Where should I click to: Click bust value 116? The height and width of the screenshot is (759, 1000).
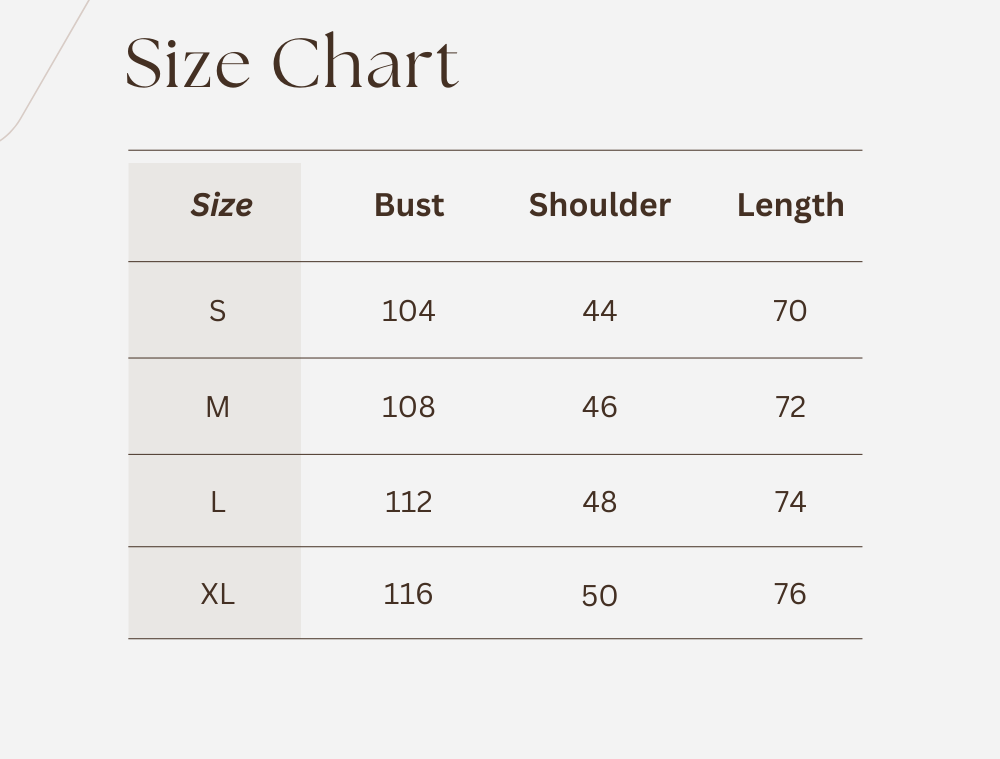(408, 594)
